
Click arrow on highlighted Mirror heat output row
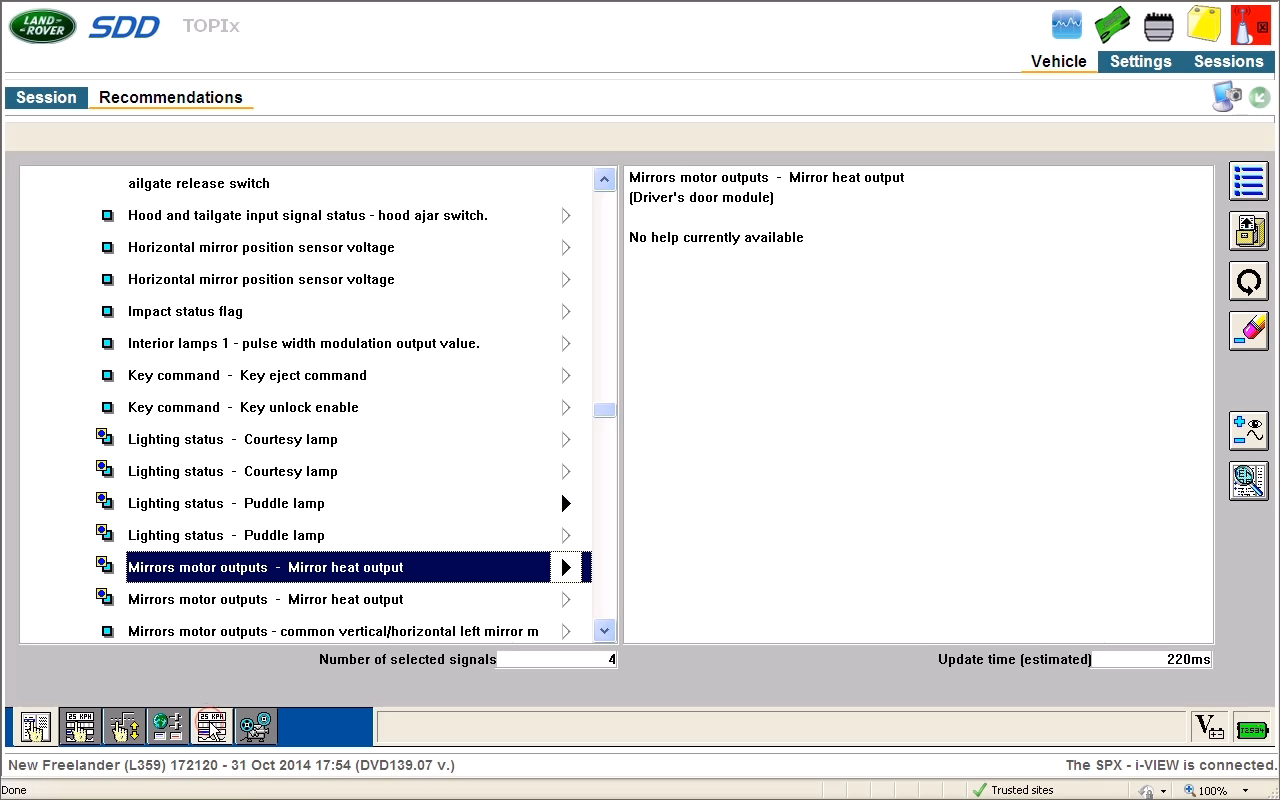tap(566, 567)
